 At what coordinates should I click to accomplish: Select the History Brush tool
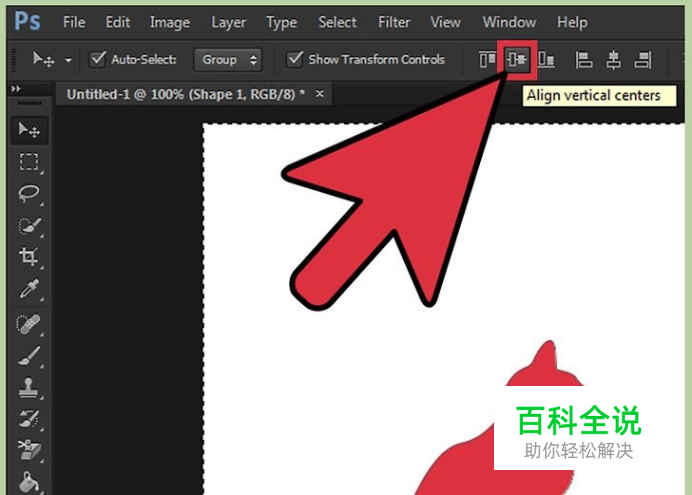(x=29, y=419)
